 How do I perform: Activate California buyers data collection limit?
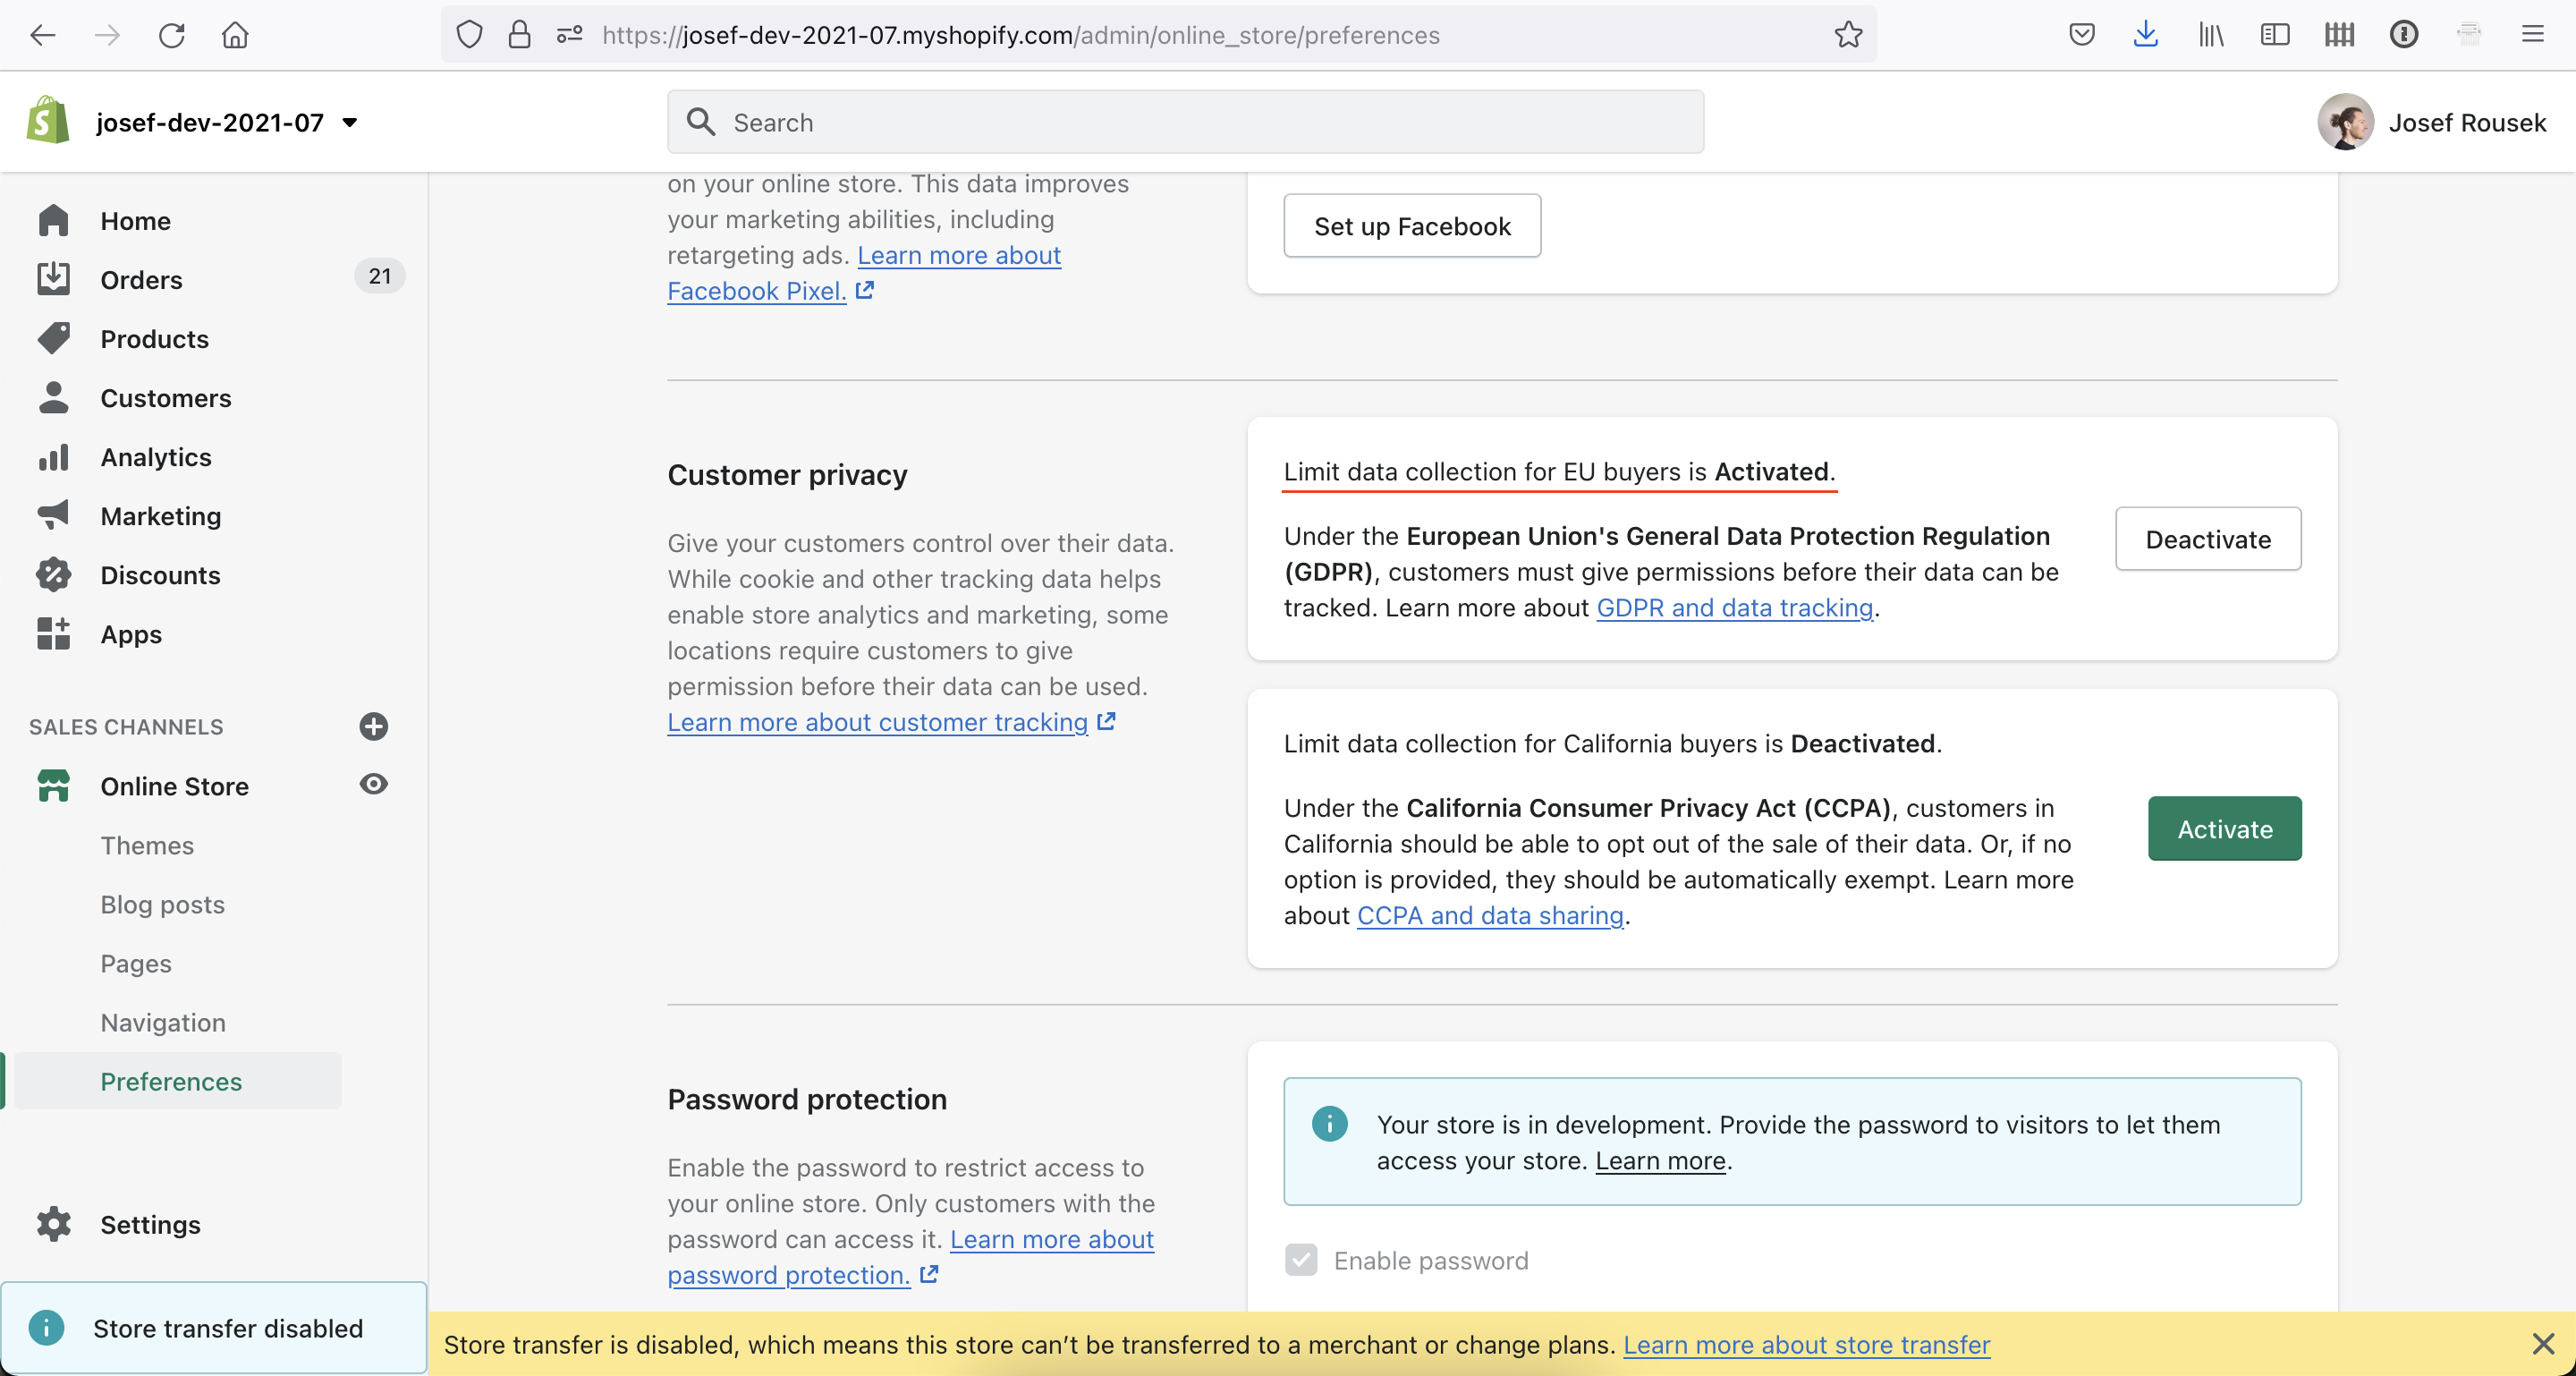[x=2224, y=829]
